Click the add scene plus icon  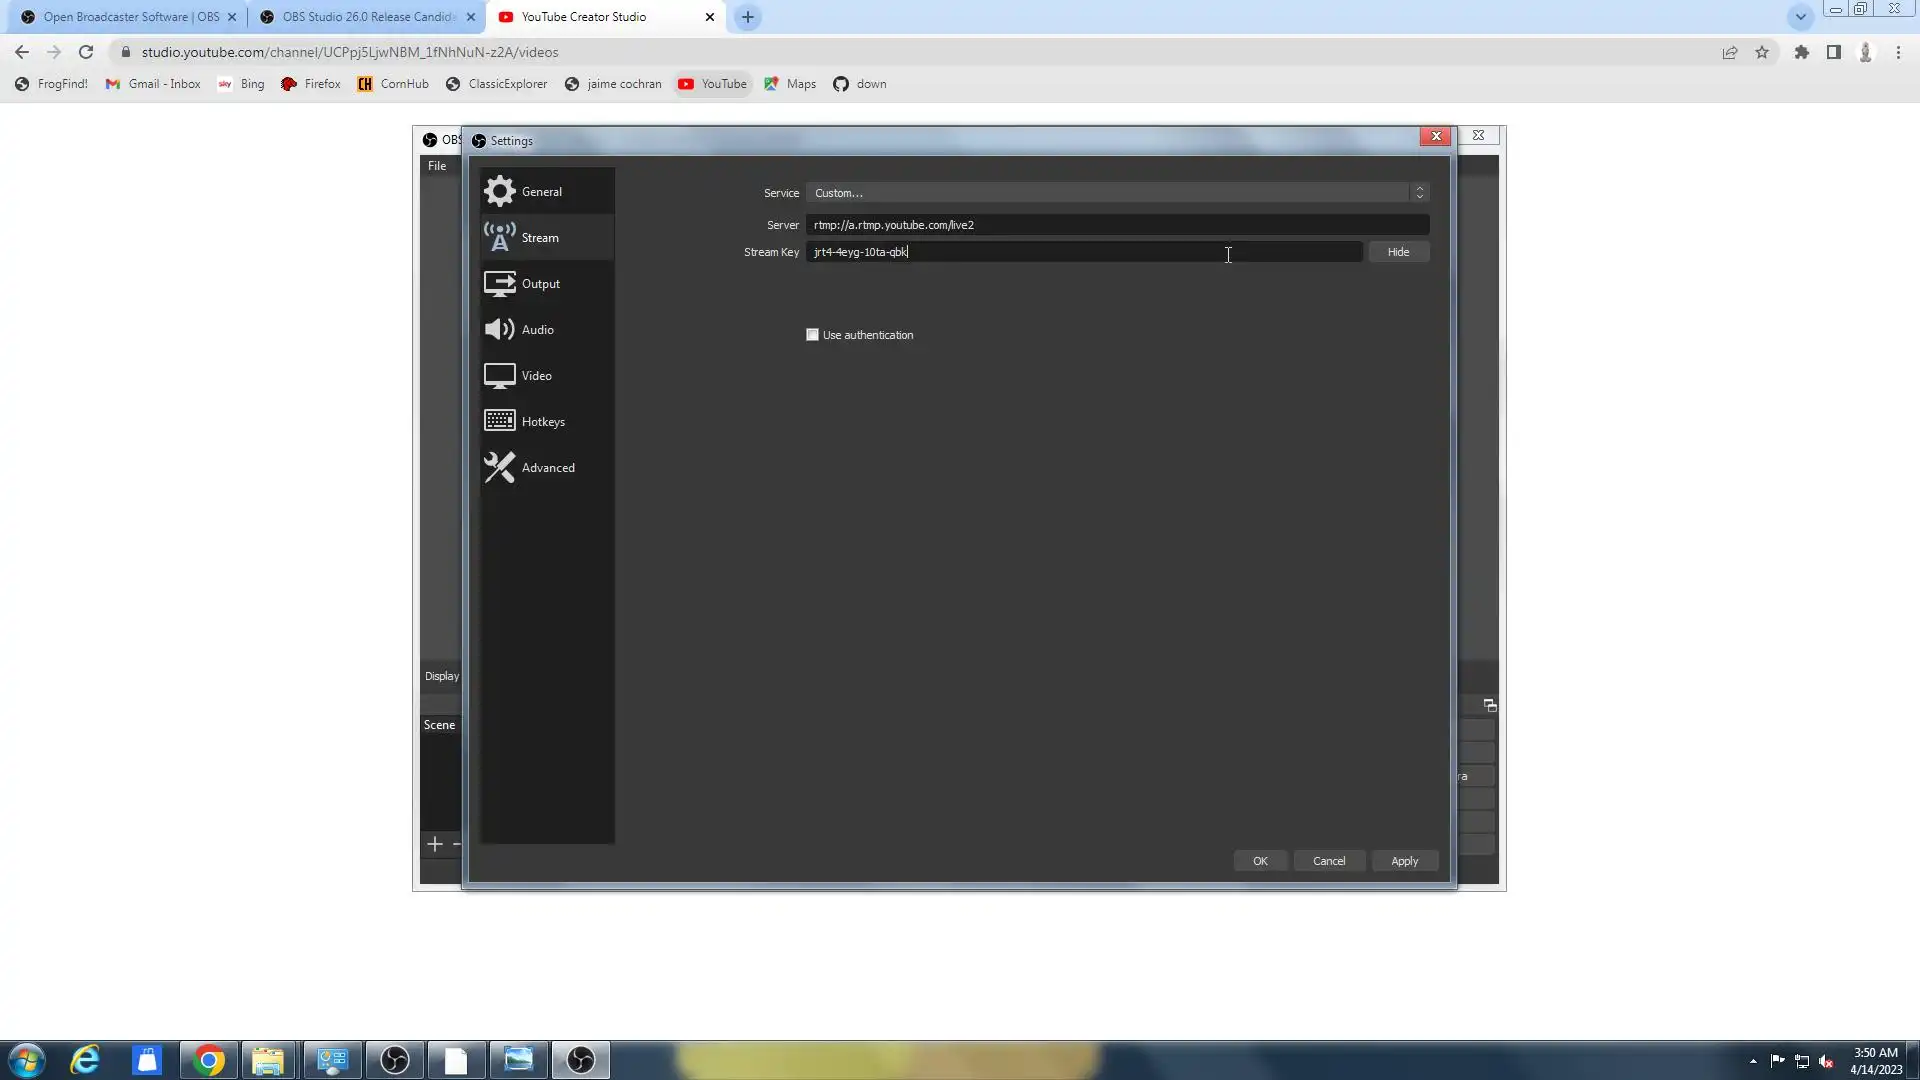click(x=434, y=844)
